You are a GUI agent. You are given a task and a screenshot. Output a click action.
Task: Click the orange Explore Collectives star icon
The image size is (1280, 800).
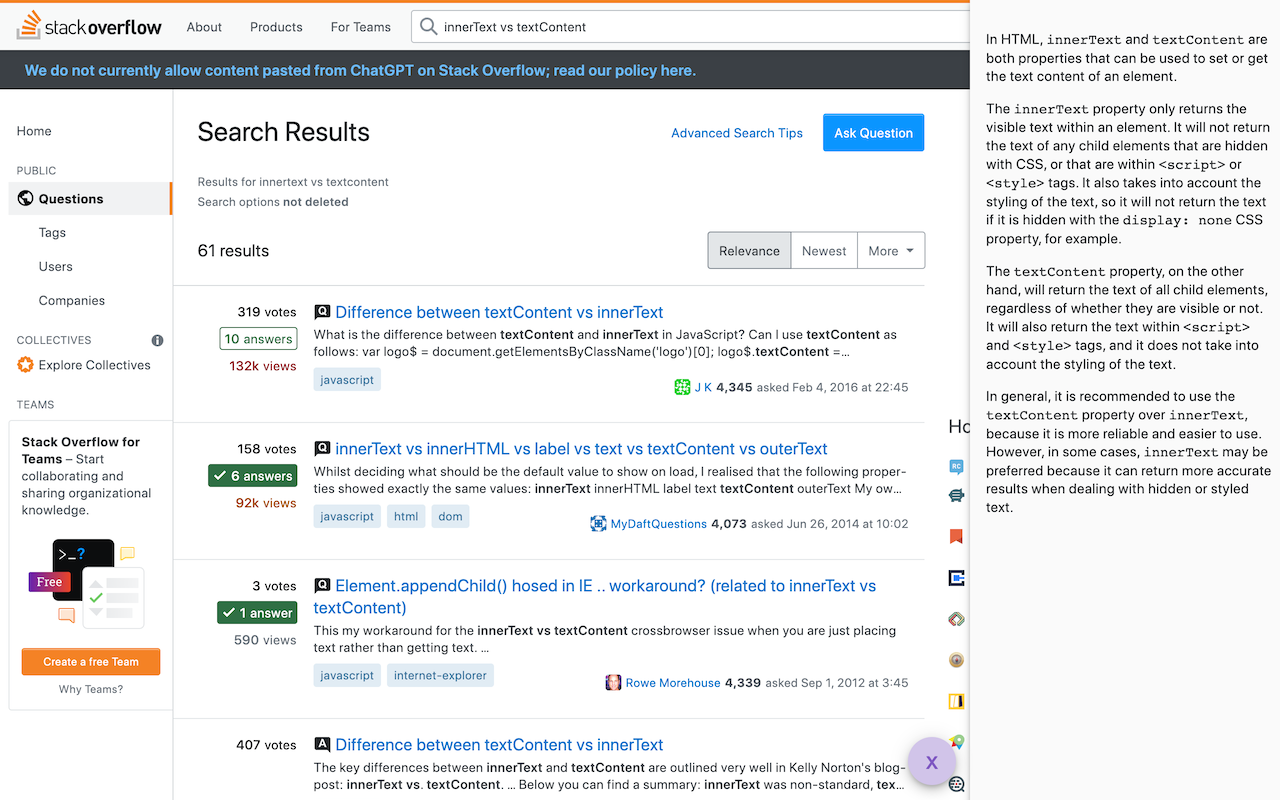[25, 365]
